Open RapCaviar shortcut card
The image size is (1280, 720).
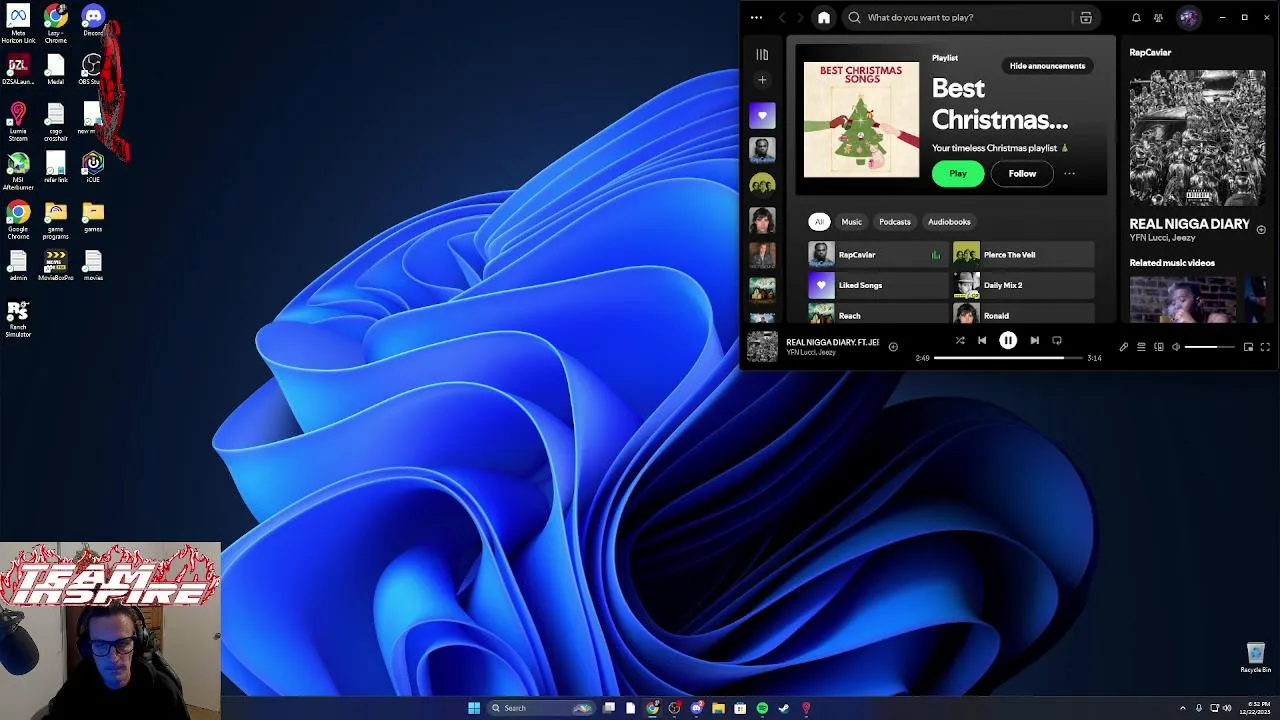point(876,255)
